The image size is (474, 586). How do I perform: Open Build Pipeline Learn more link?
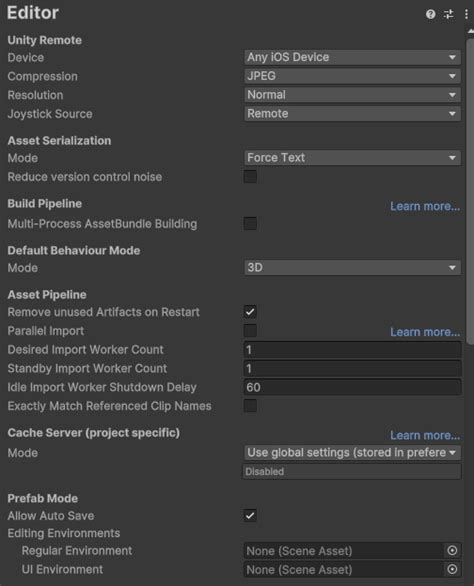425,206
